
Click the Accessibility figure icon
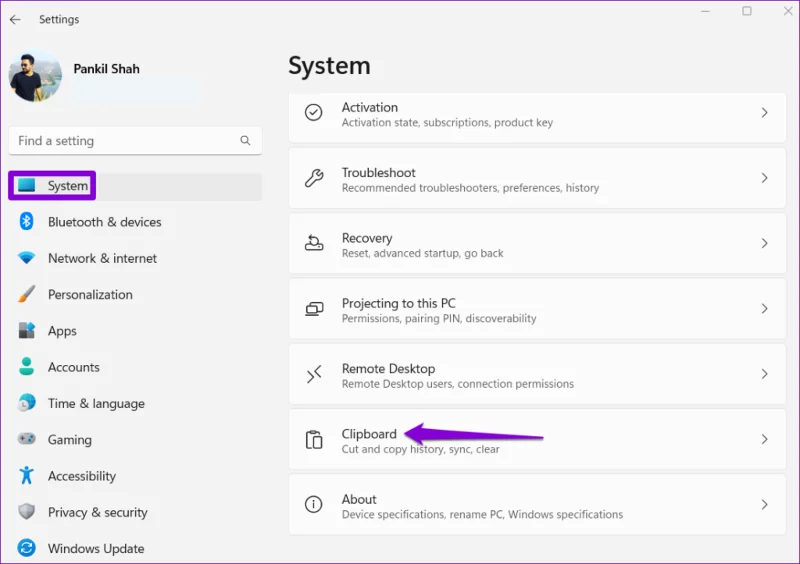tap(27, 475)
